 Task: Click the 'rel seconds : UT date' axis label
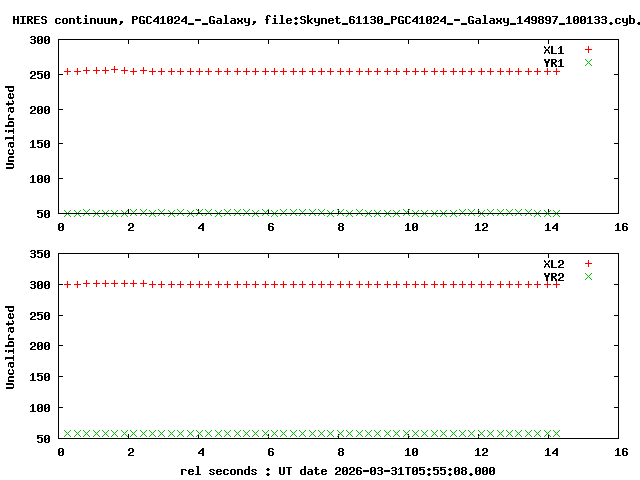pos(338,471)
